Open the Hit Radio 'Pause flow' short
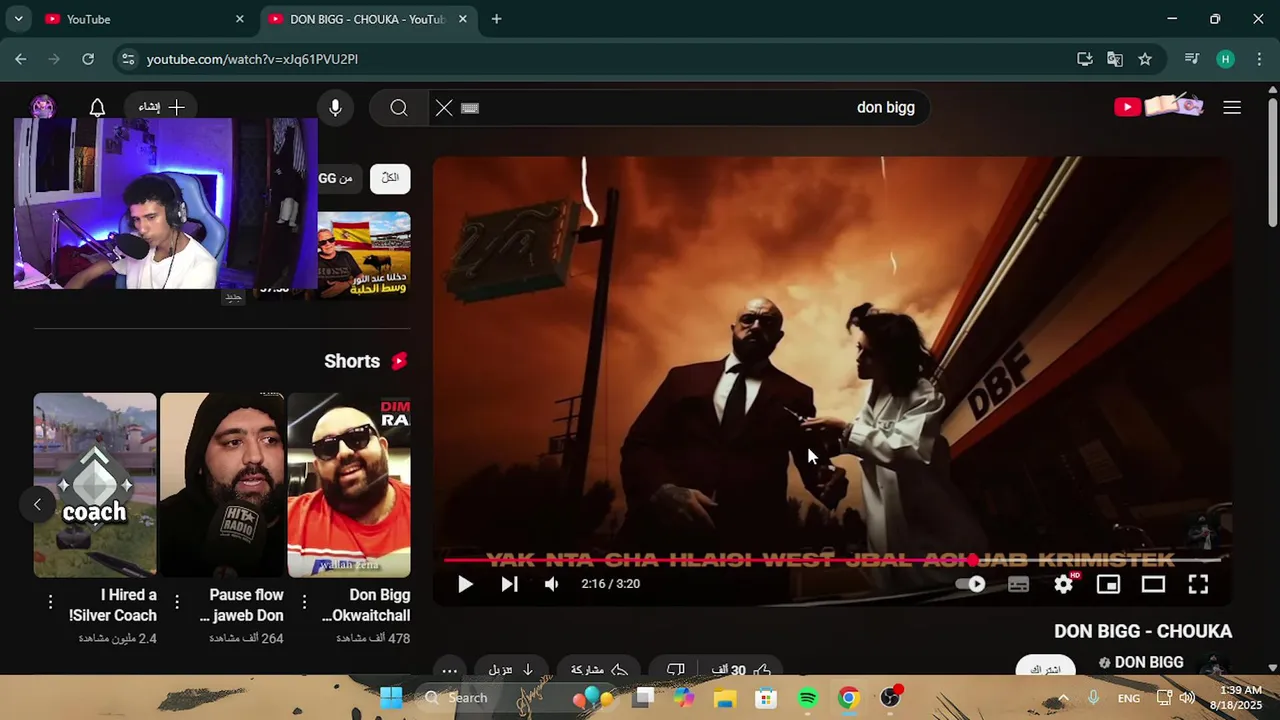Image resolution: width=1280 pixels, height=720 pixels. (x=222, y=485)
